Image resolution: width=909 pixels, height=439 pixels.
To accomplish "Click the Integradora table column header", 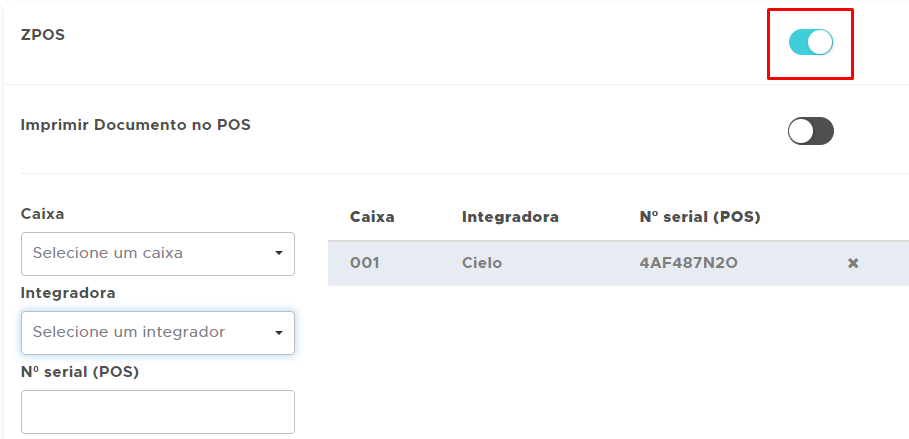I will click(x=510, y=216).
